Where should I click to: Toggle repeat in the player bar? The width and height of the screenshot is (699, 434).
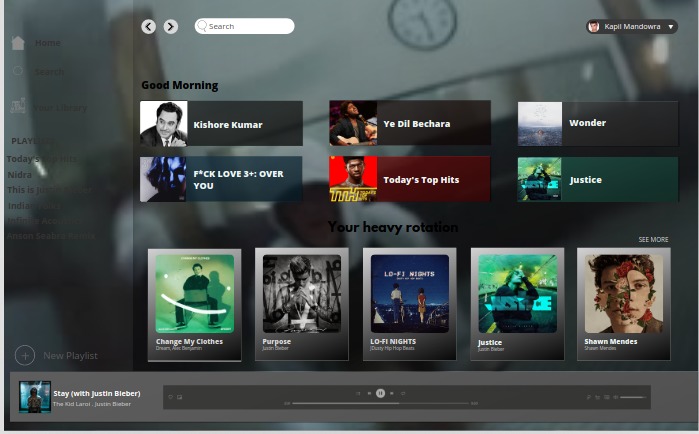pos(403,393)
